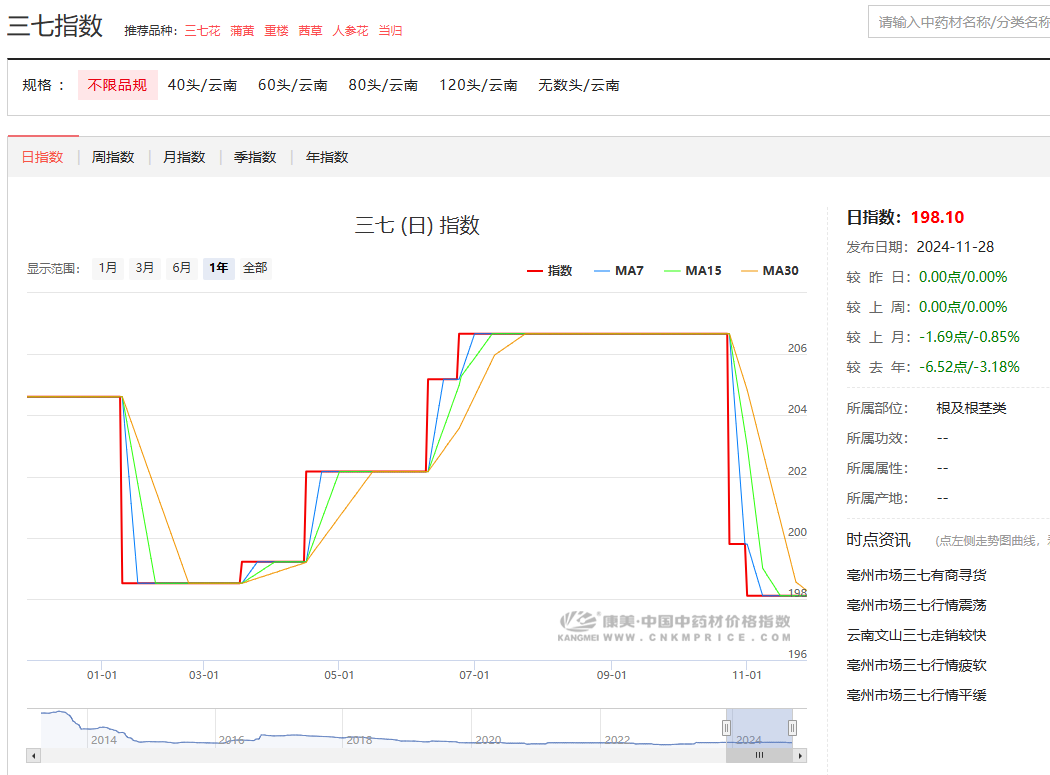Click the 三七 (日) 指数 chart title
The width and height of the screenshot is (1050, 775).
click(x=417, y=225)
